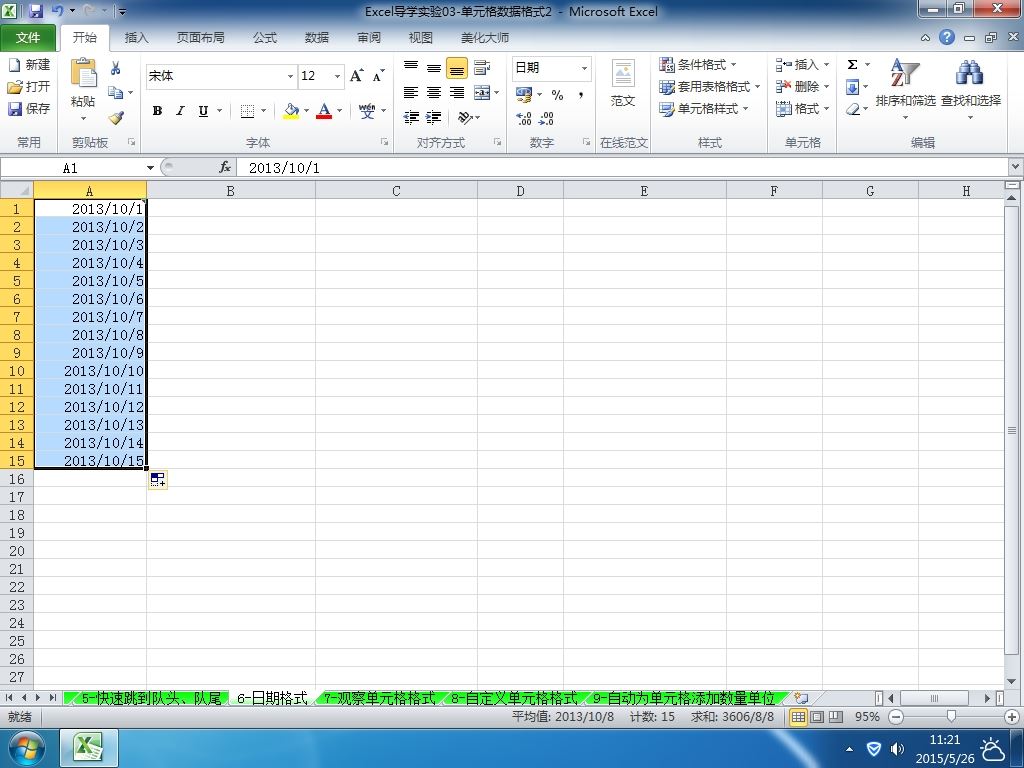This screenshot has height=768, width=1024.
Task: Click the 保存 save button in ribbon
Action: tap(29, 108)
